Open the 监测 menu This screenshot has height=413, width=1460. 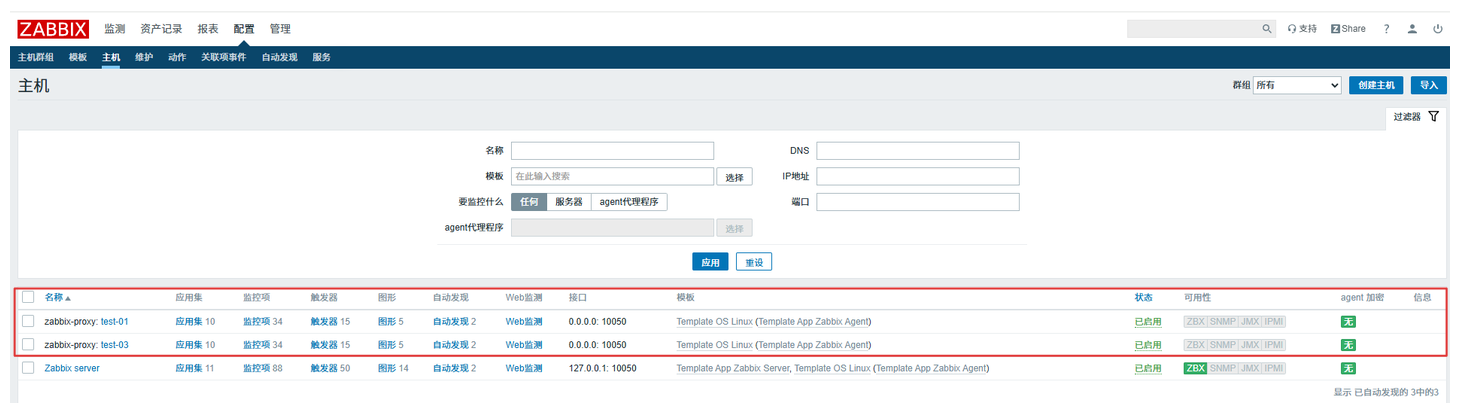click(x=114, y=29)
